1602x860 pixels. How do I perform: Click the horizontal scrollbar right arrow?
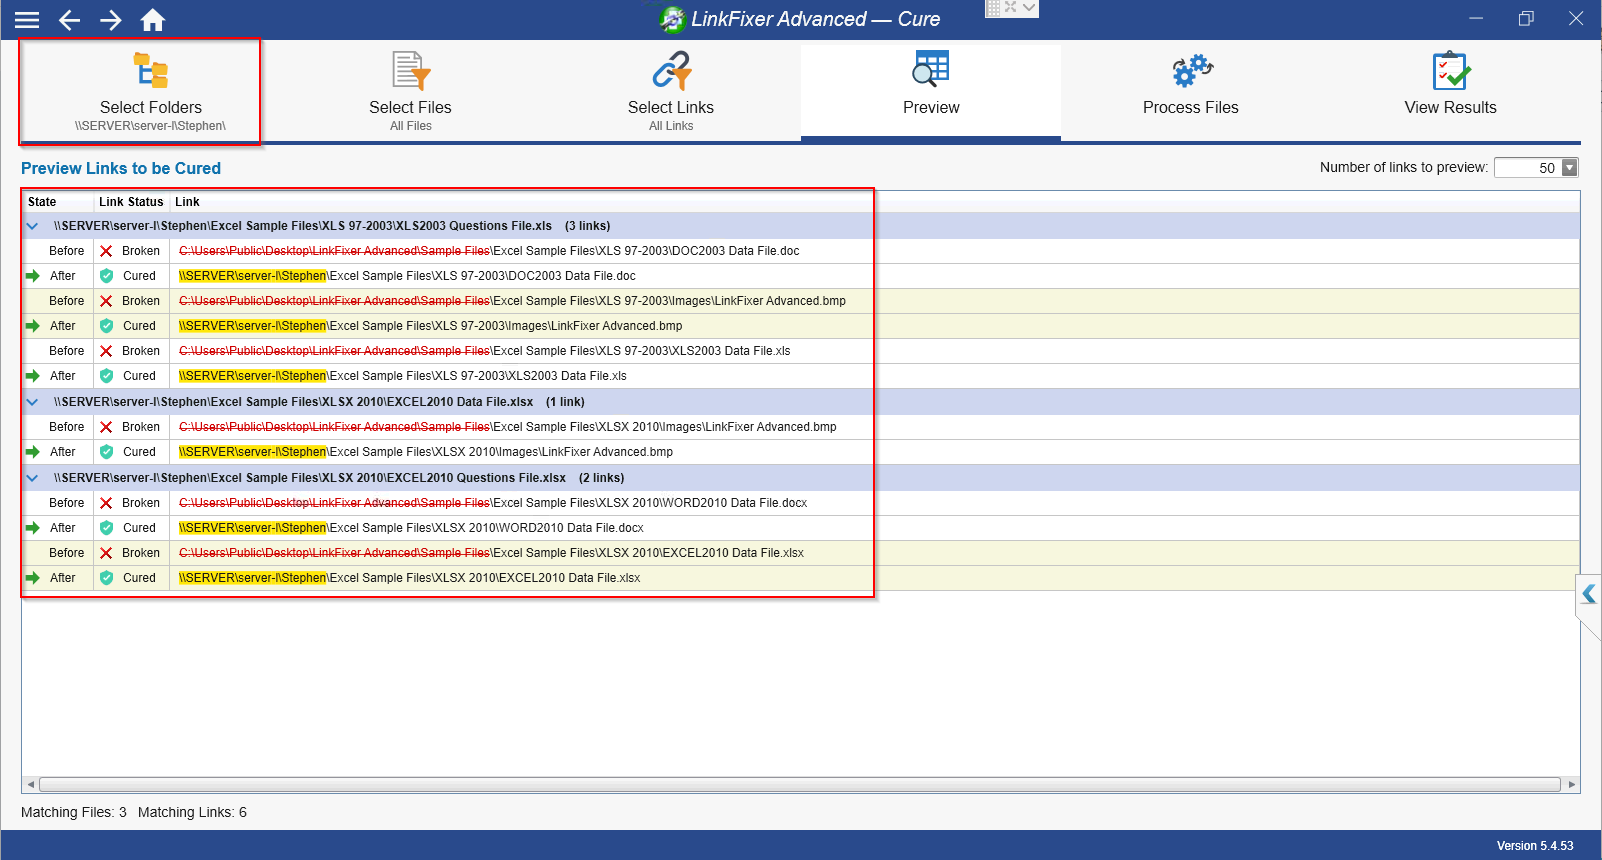(x=1572, y=785)
